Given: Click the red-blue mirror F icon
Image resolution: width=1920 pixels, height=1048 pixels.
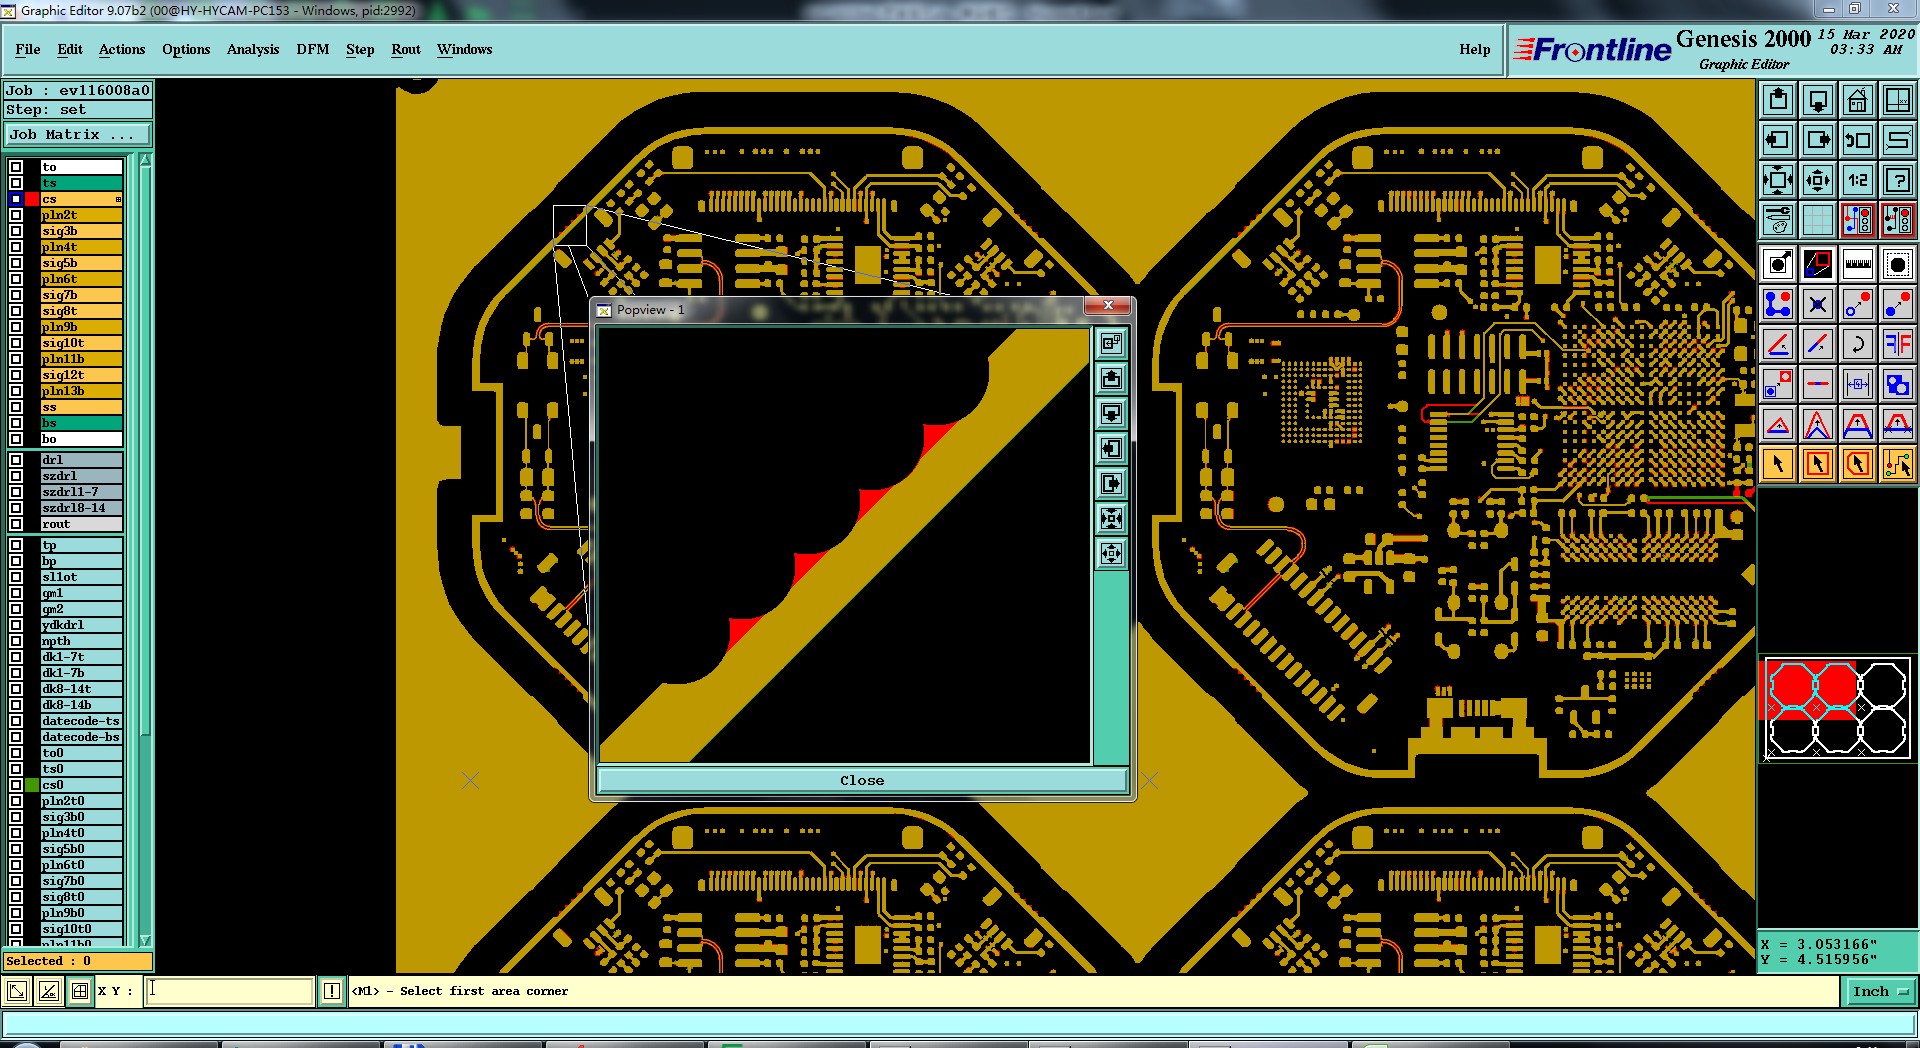Looking at the screenshot, I should click(1897, 344).
